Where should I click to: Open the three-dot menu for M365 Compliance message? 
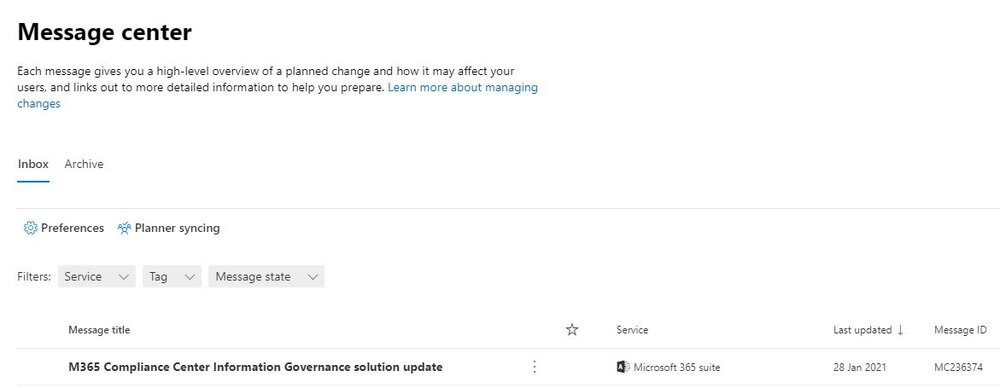tap(534, 367)
